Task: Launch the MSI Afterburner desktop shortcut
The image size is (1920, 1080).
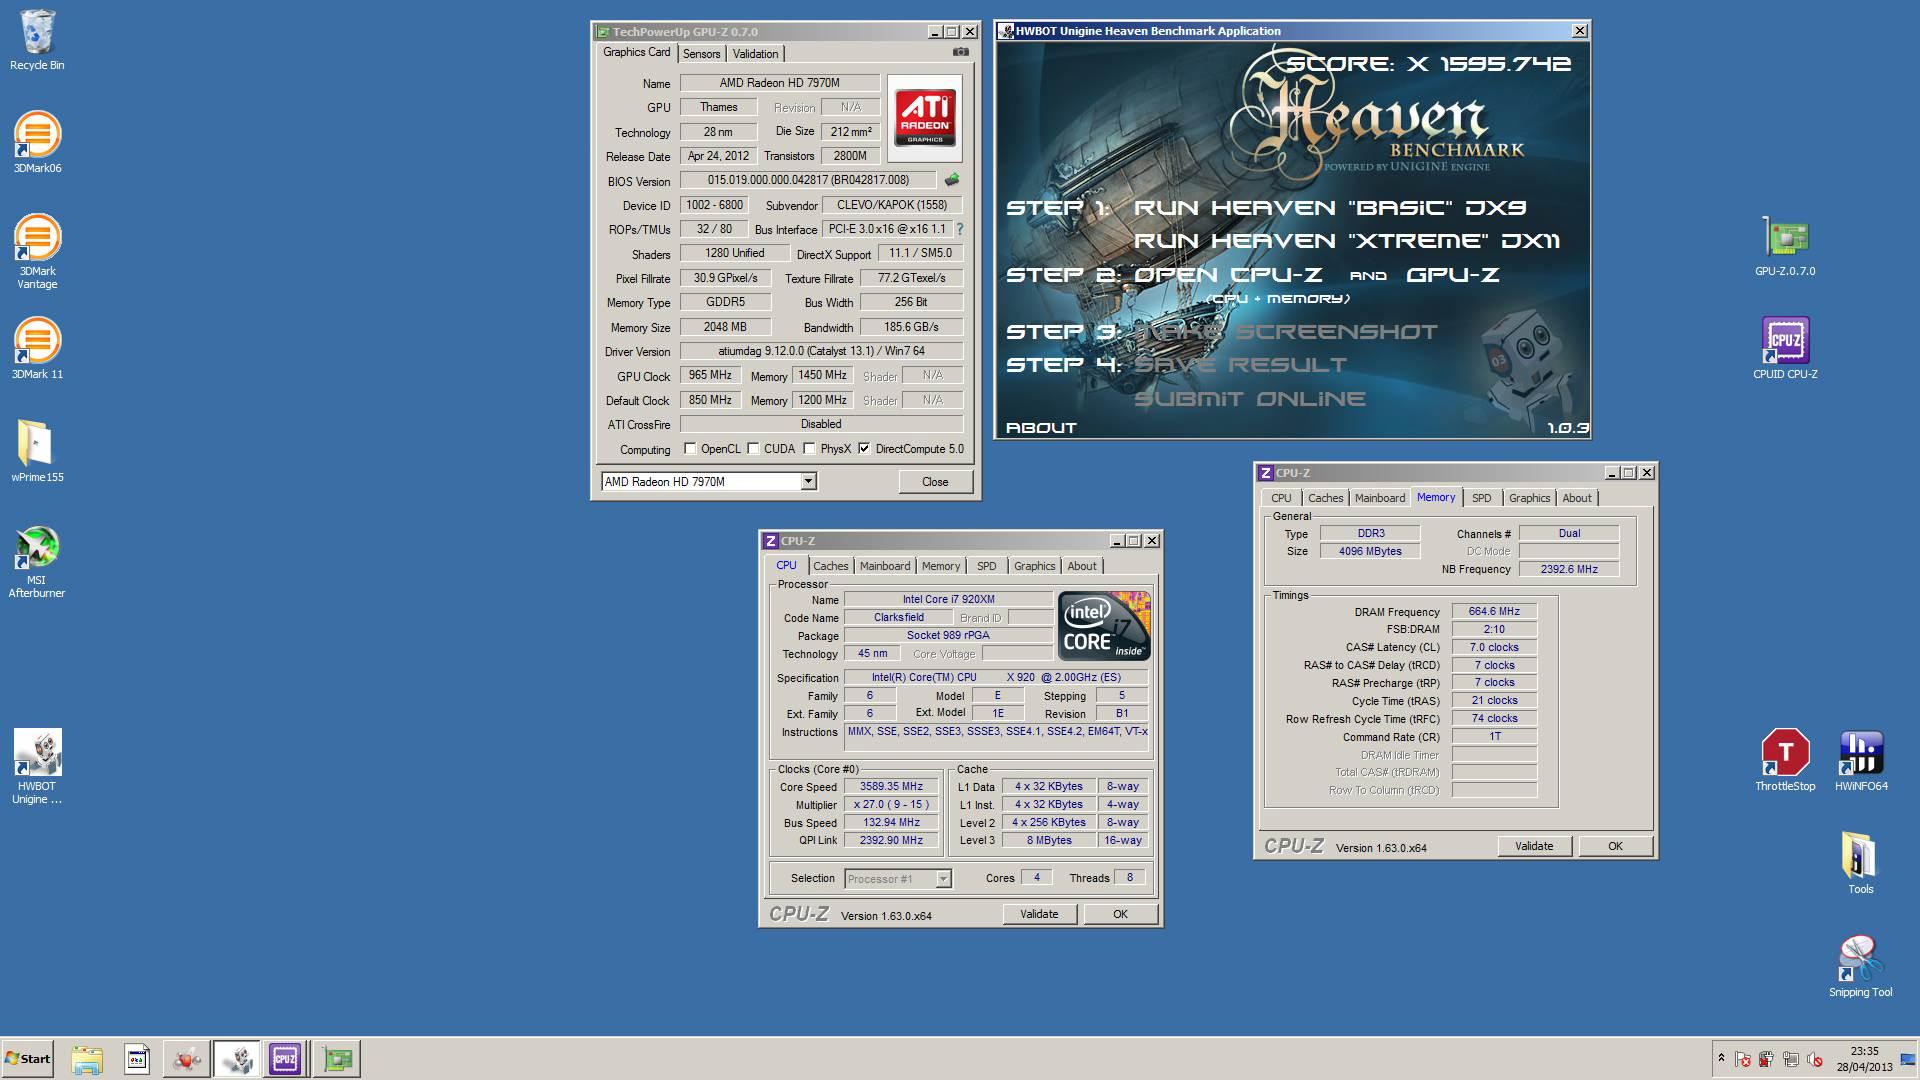Action: pos(37,561)
